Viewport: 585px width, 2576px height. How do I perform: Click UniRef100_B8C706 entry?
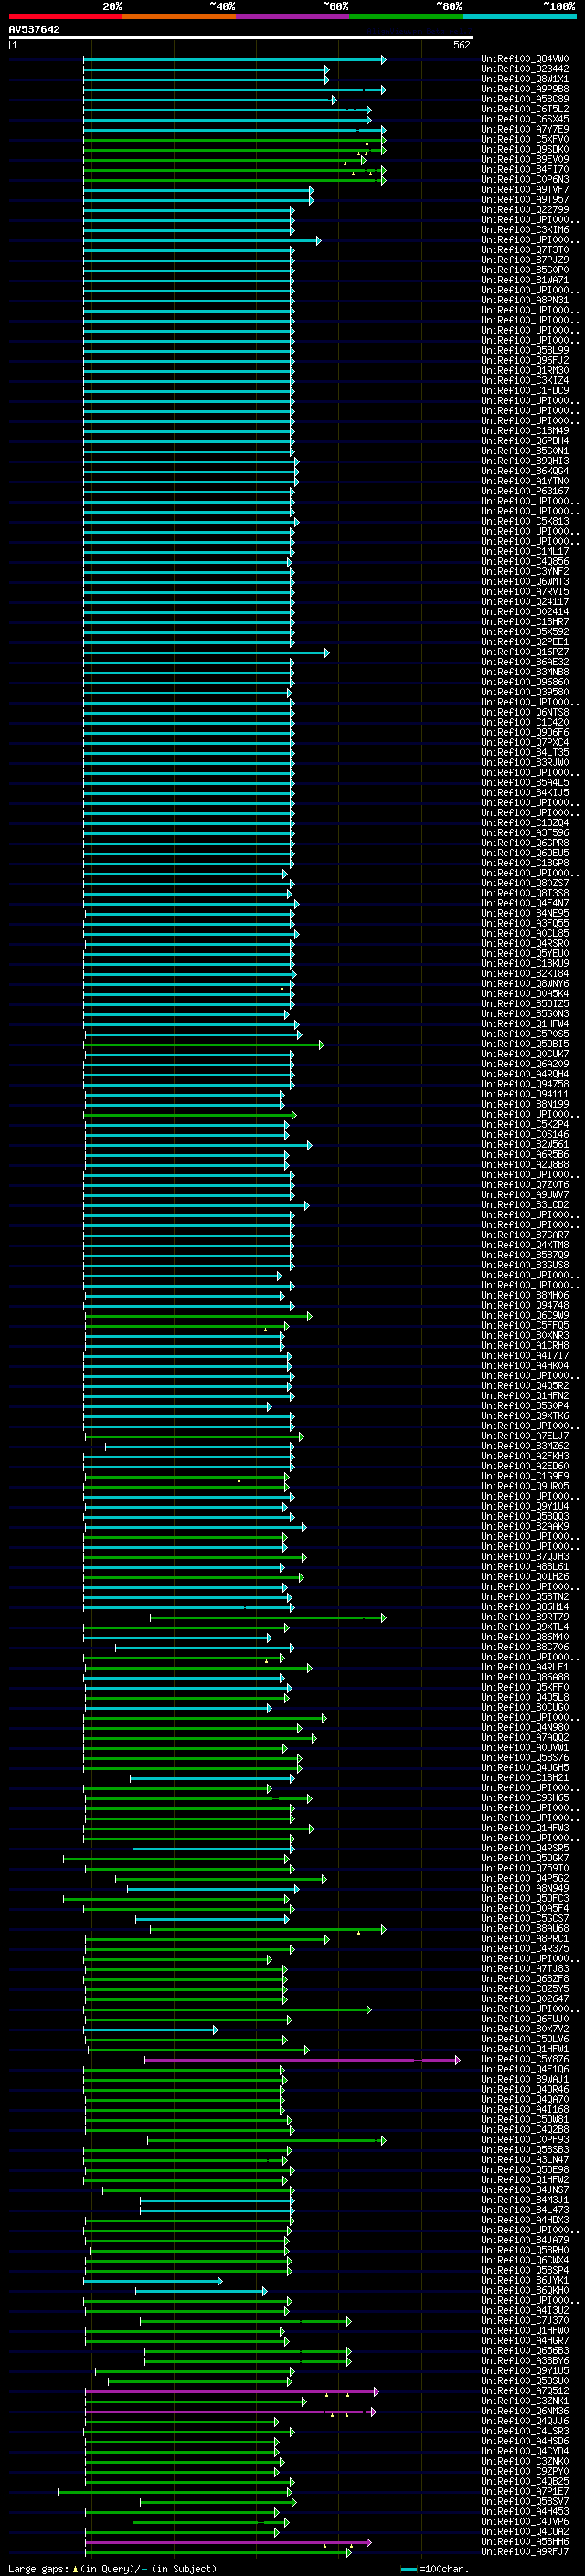[x=525, y=1647]
